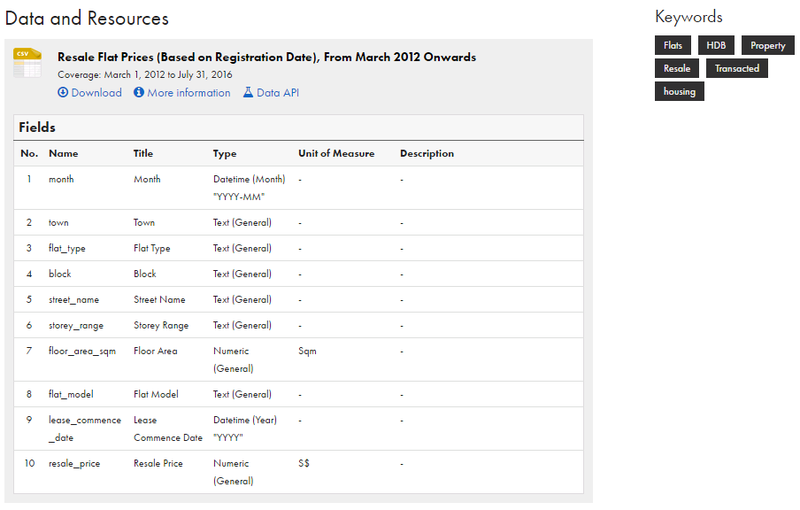Select the HDB keyword tag
The height and width of the screenshot is (510, 800).
click(716, 45)
